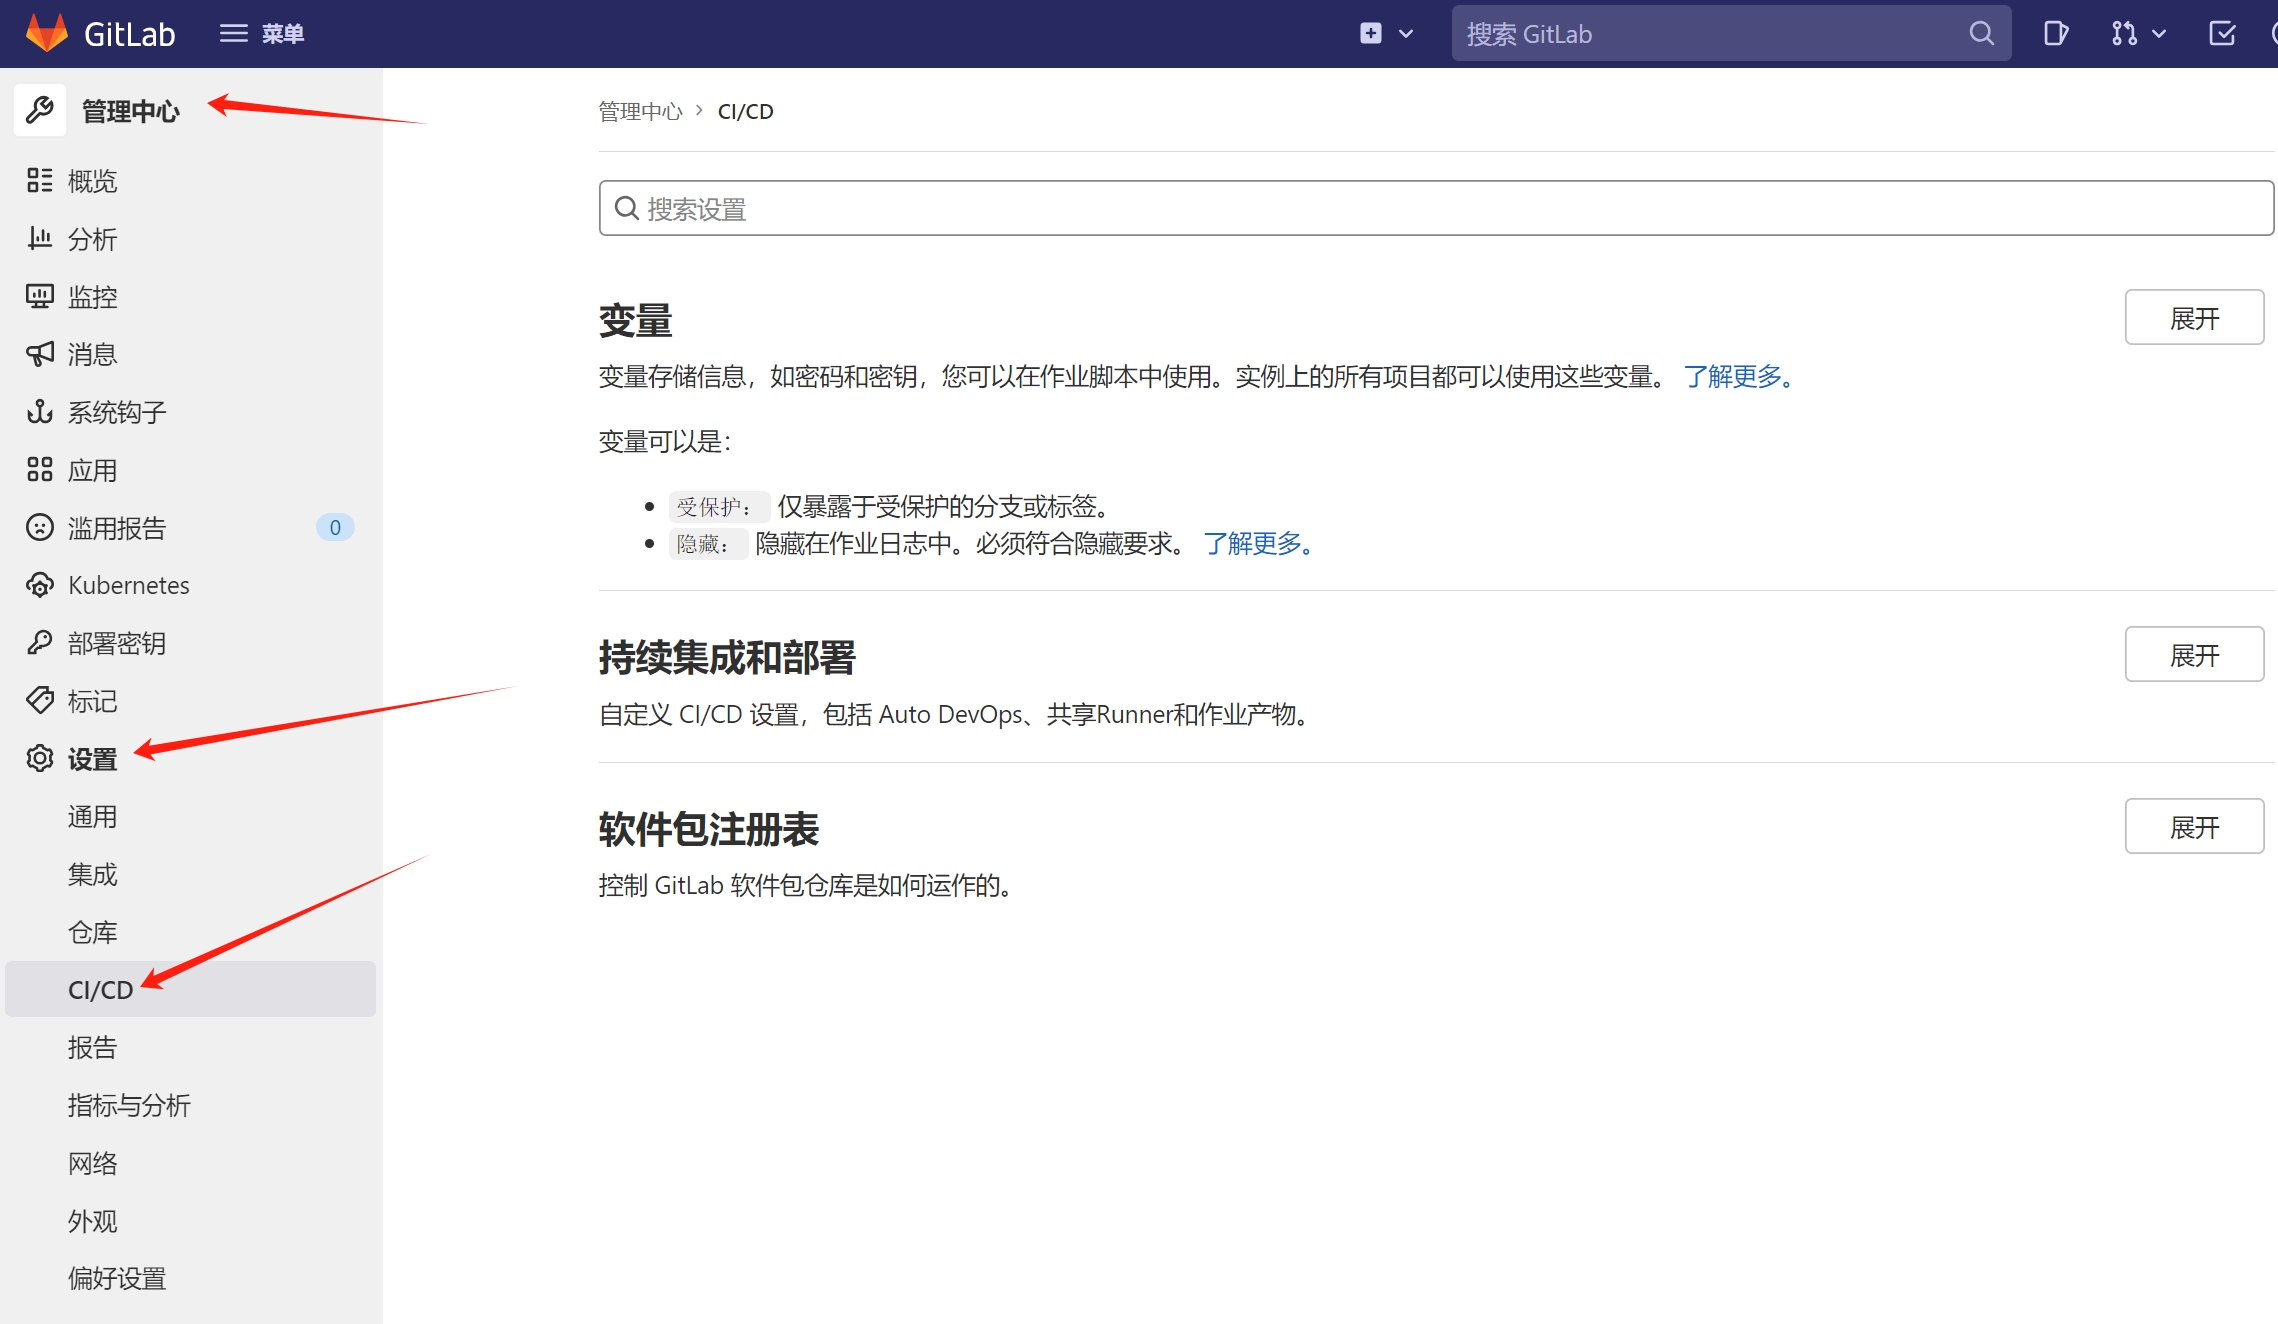This screenshot has height=1324, width=2278.
Task: Click the 标记 label tag icon
Action: point(40,701)
